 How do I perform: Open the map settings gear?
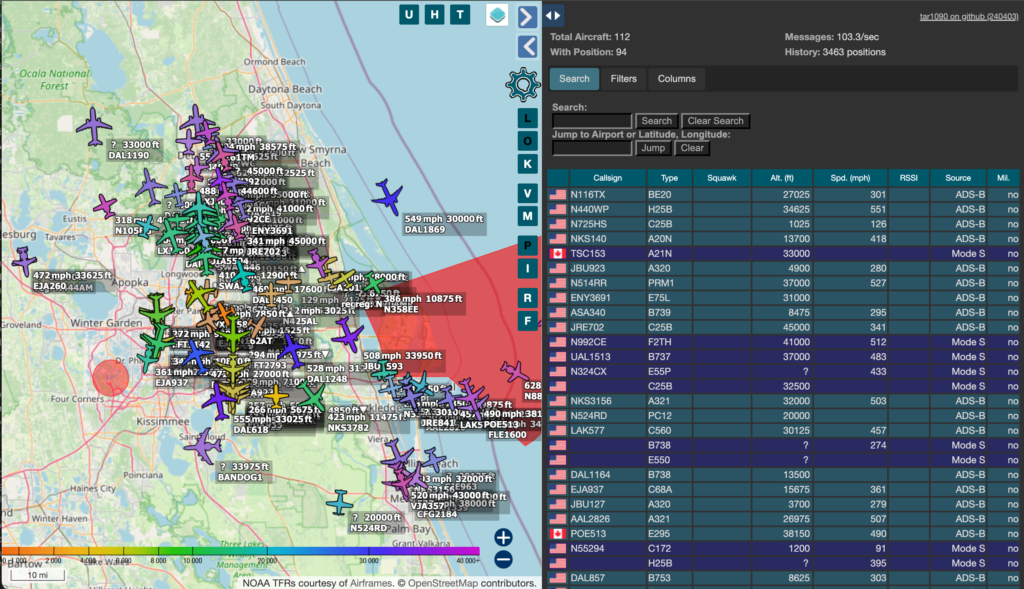522,85
